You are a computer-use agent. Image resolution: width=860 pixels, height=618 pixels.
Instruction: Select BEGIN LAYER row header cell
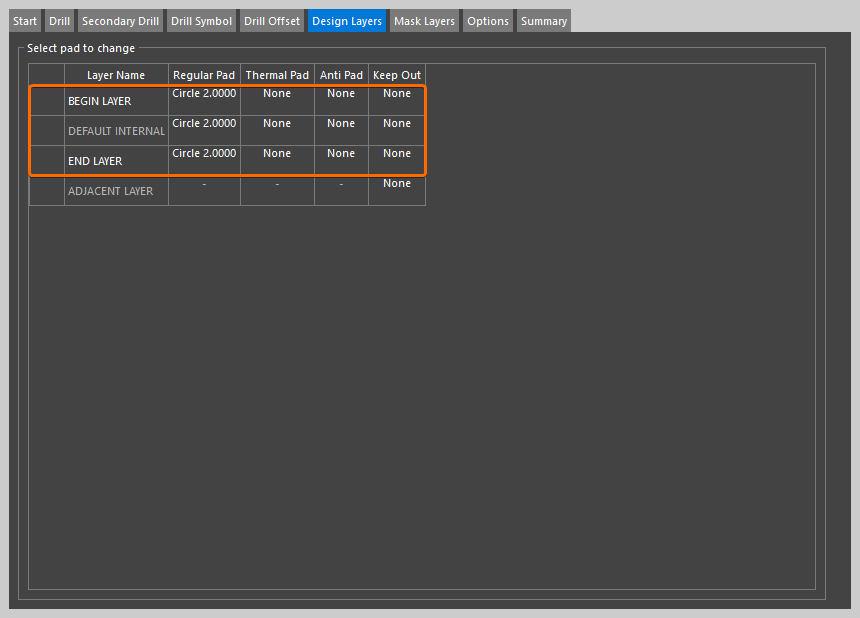click(x=47, y=101)
